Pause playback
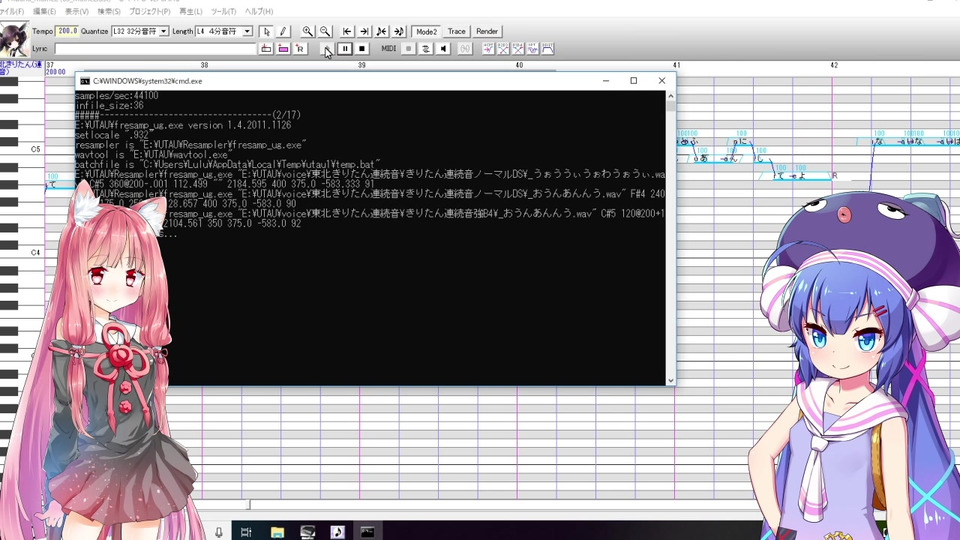Screen dimensions: 960x540 pos(345,48)
